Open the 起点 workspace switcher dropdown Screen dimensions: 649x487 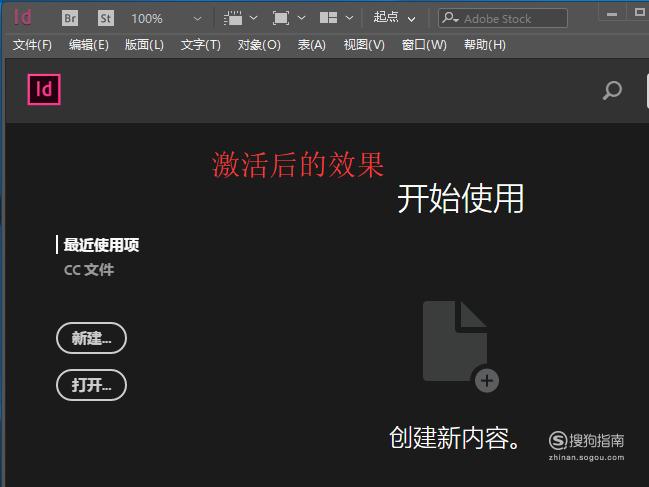[x=394, y=18]
